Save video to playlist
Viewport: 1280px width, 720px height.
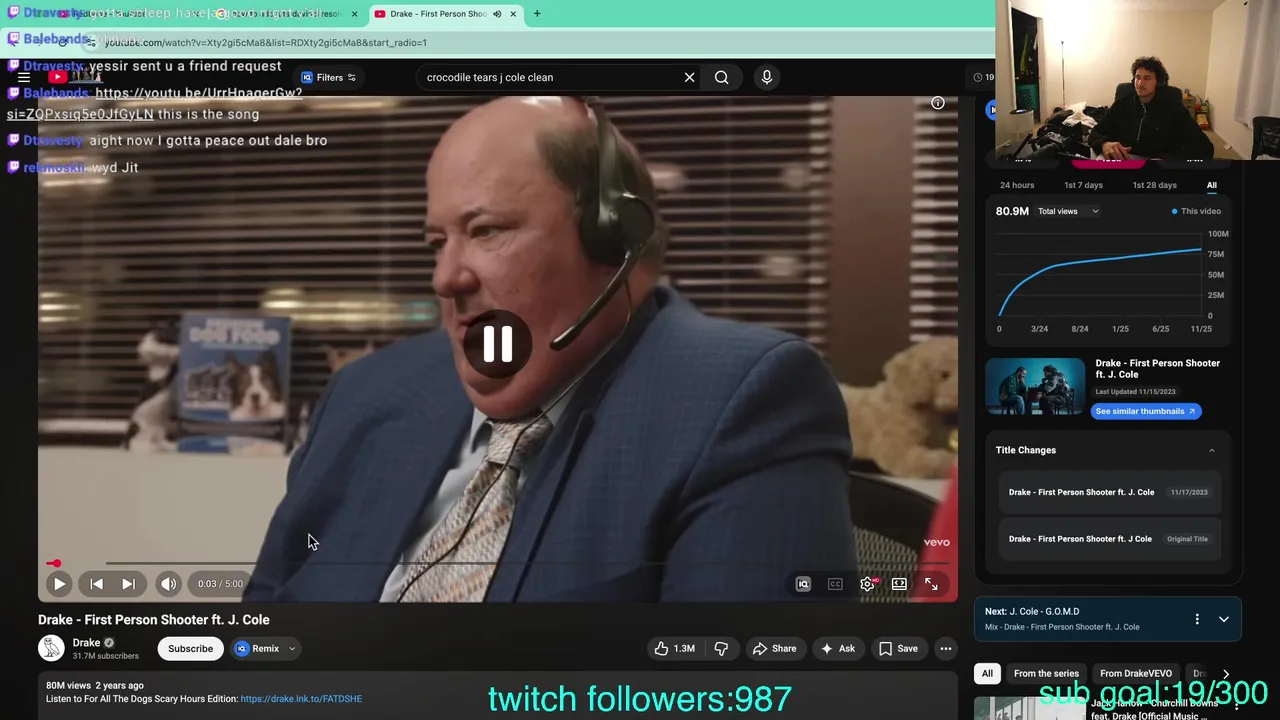click(898, 648)
